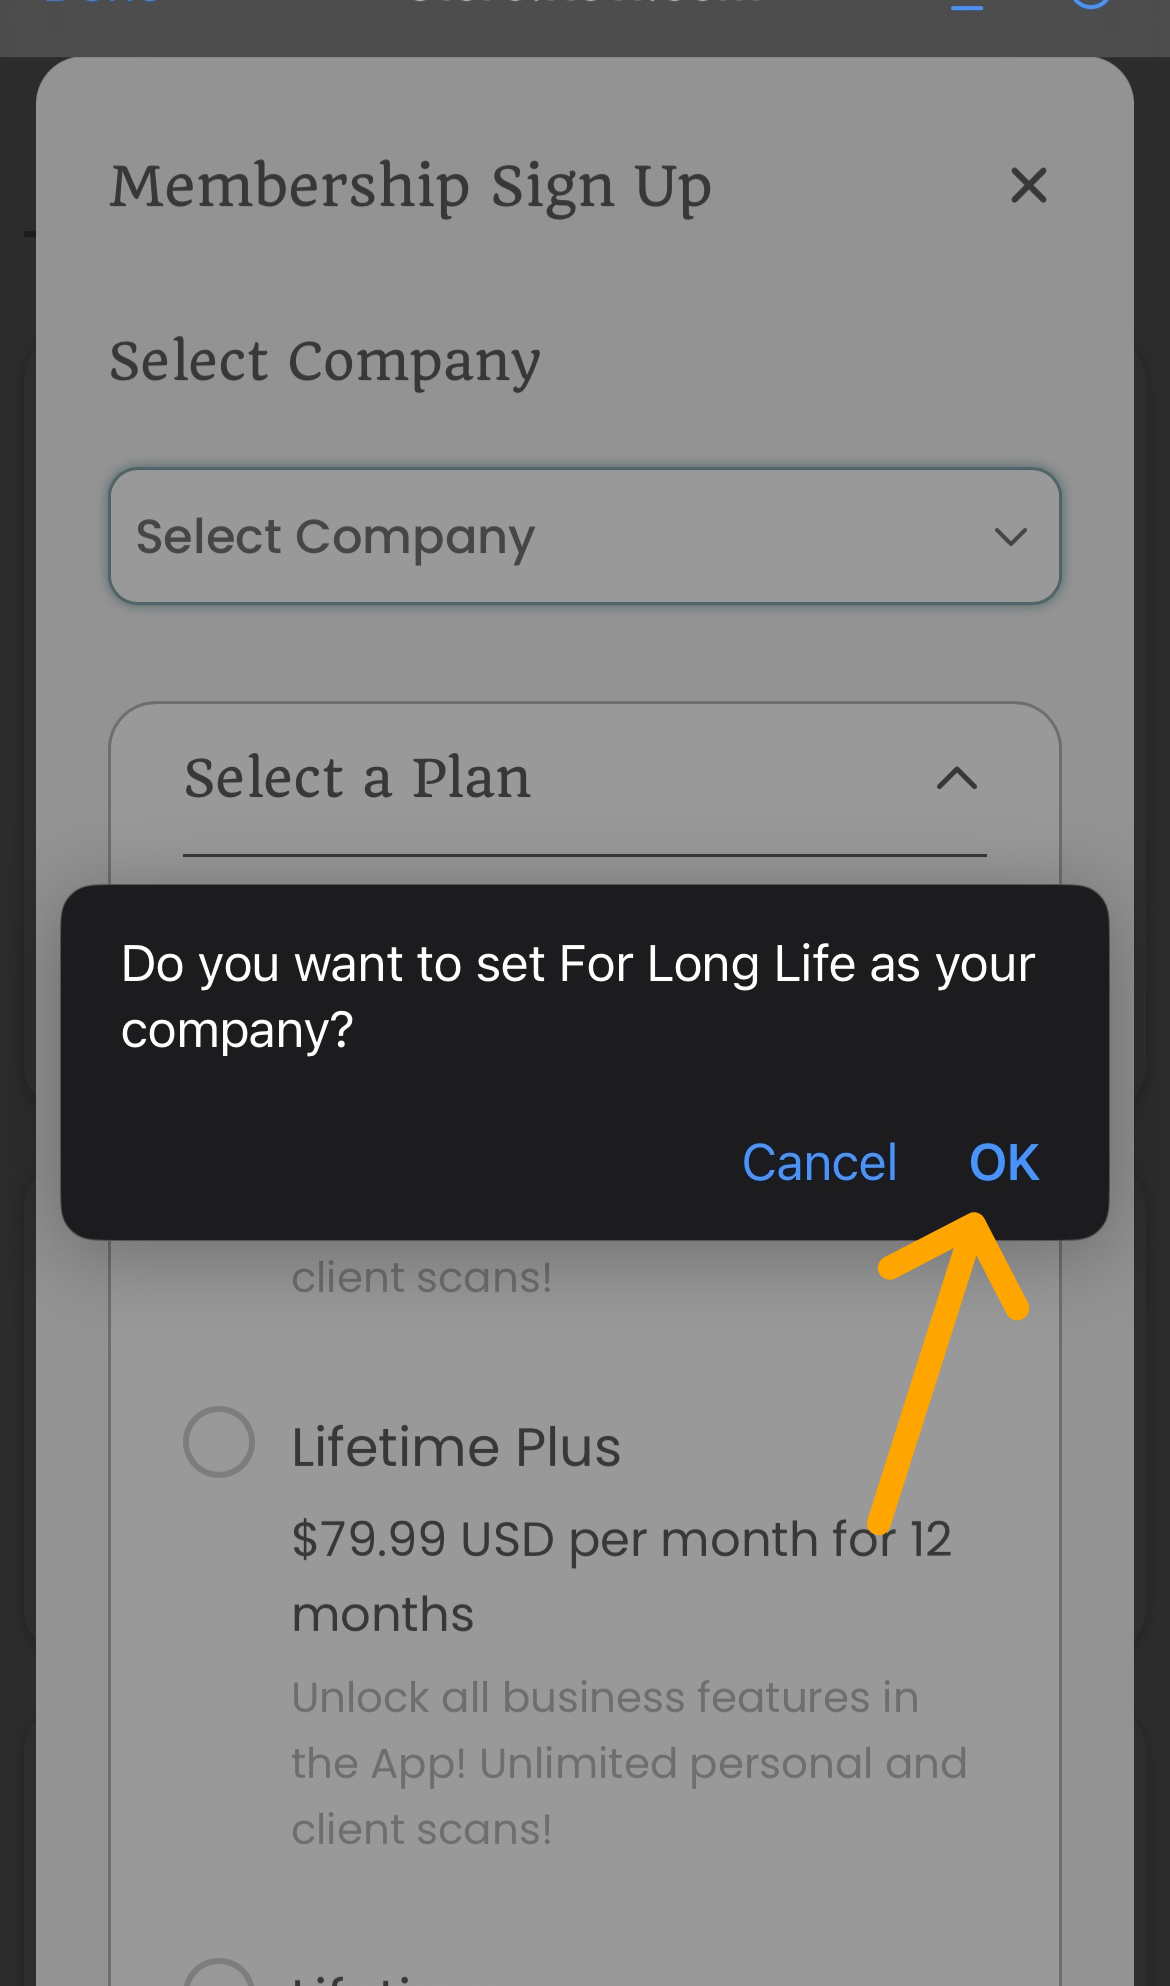Click the Membership Sign Up heading
1170x1986 pixels.
410,186
